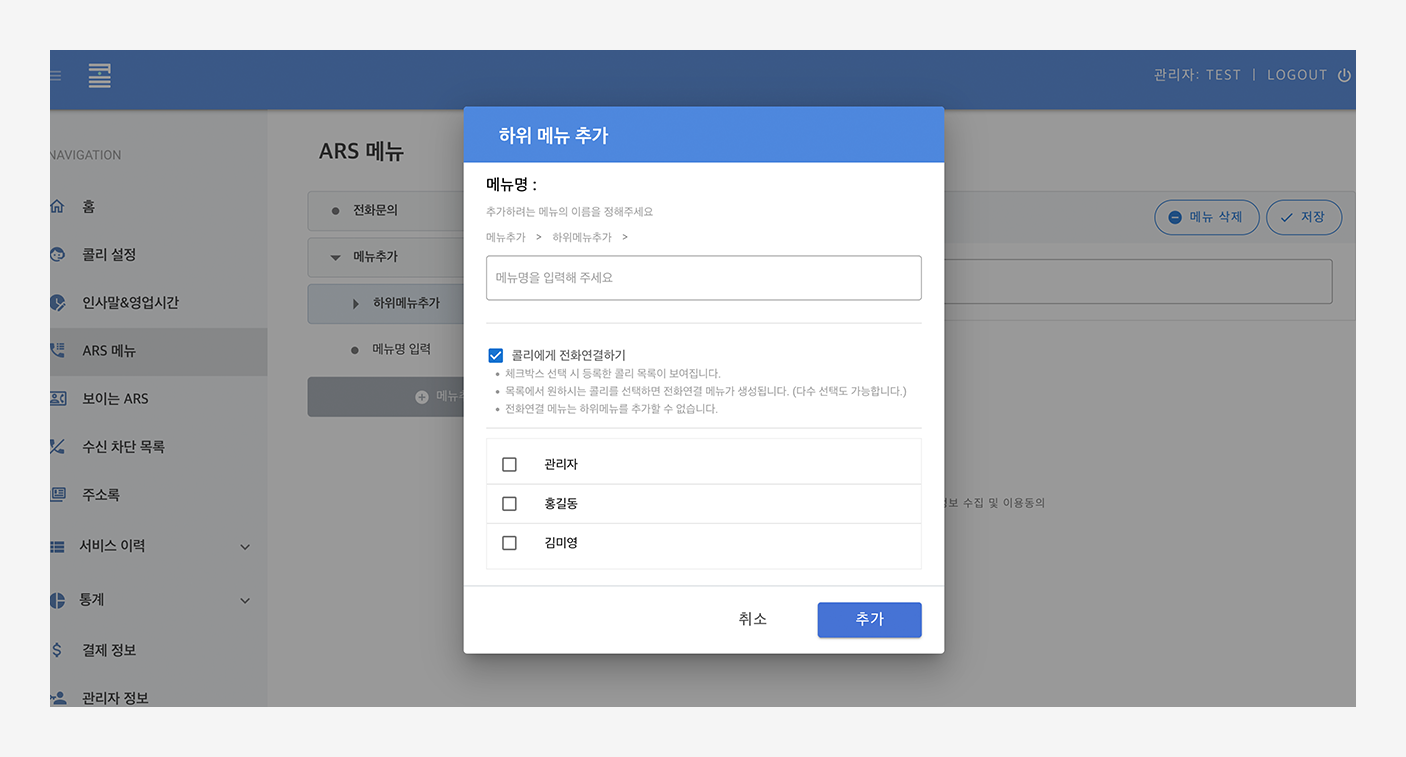The image size is (1406, 757).
Task: Click the 인사말&영업시간 sidebar icon
Action: [x=57, y=303]
